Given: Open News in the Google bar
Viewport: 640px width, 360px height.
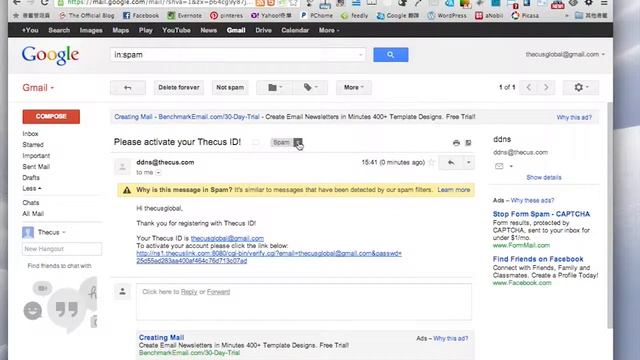Looking at the screenshot, I should (x=208, y=30).
